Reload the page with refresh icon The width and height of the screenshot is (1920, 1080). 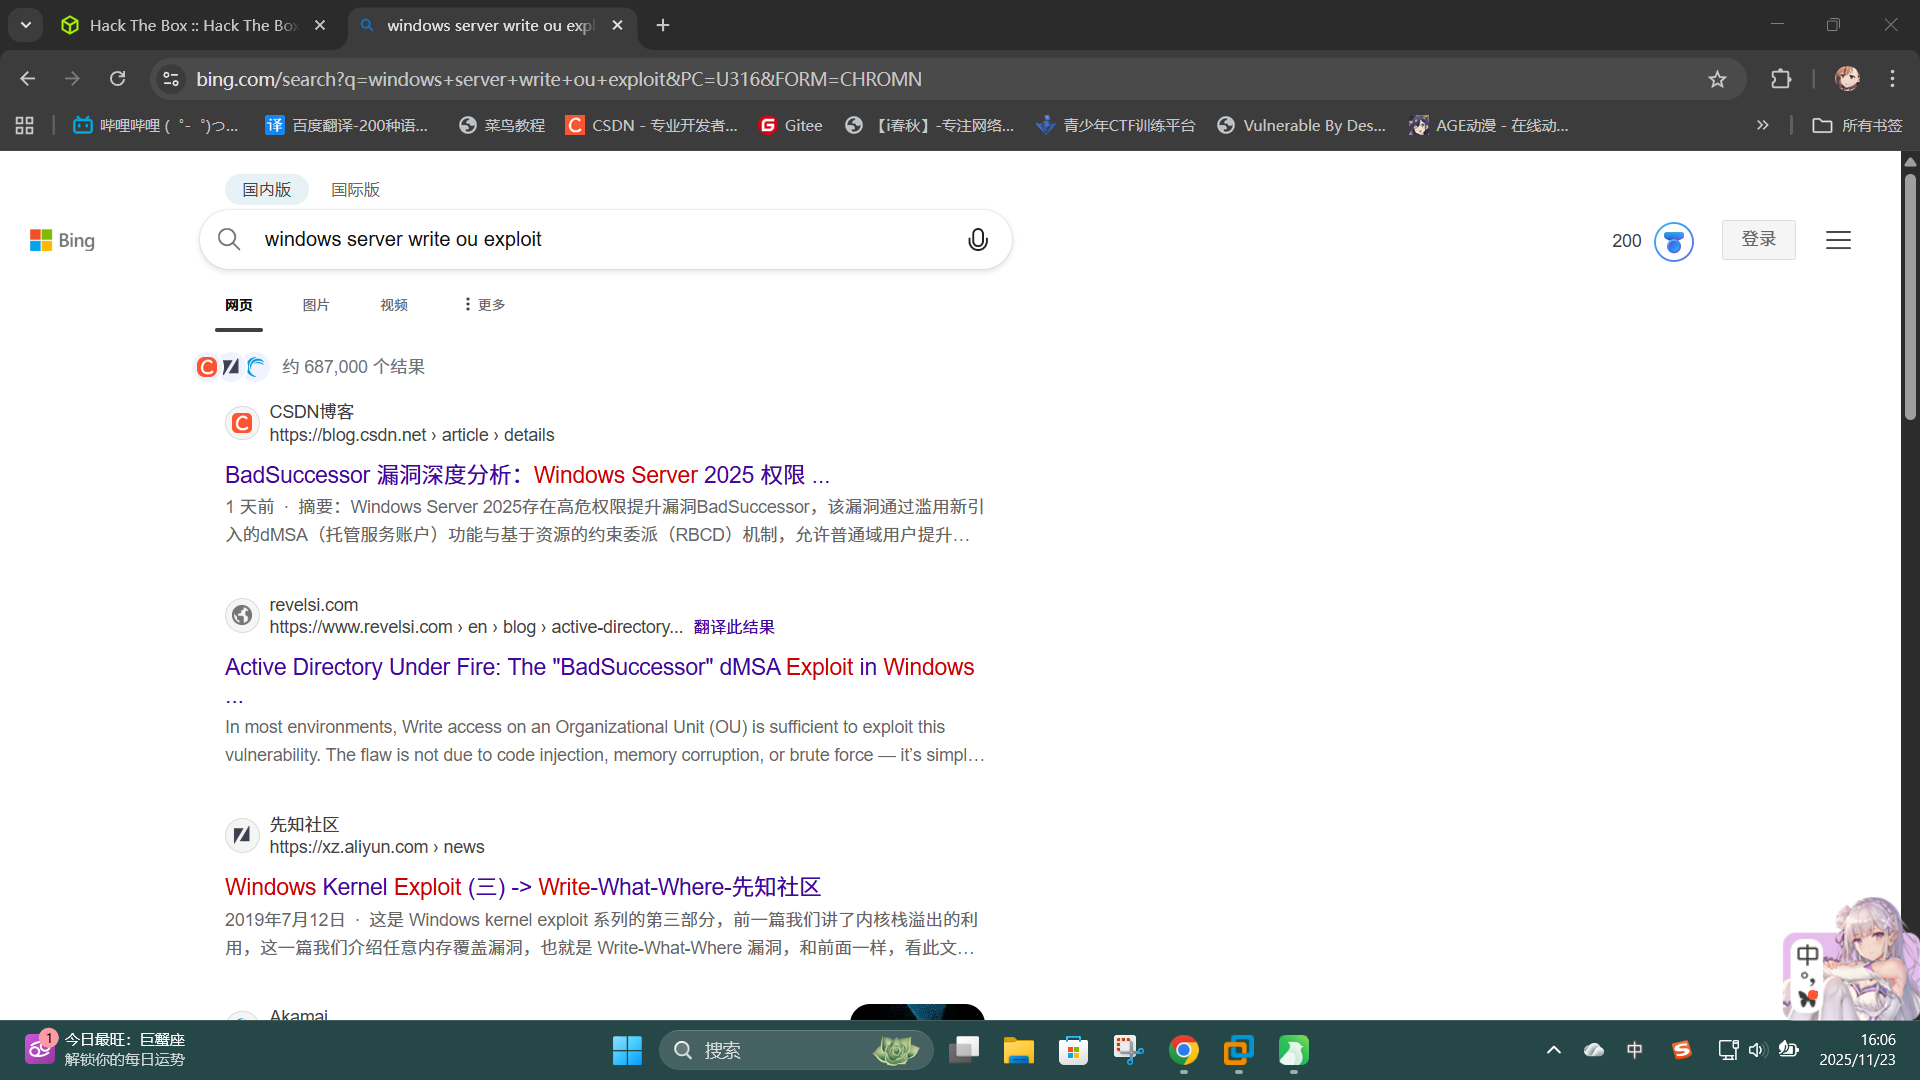tap(118, 79)
